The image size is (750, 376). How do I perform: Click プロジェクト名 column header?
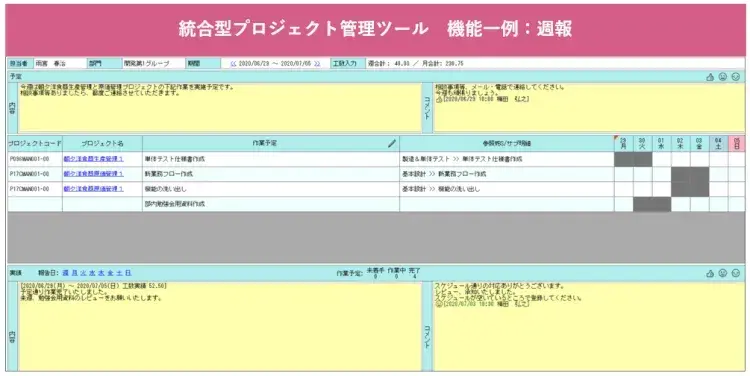102,144
